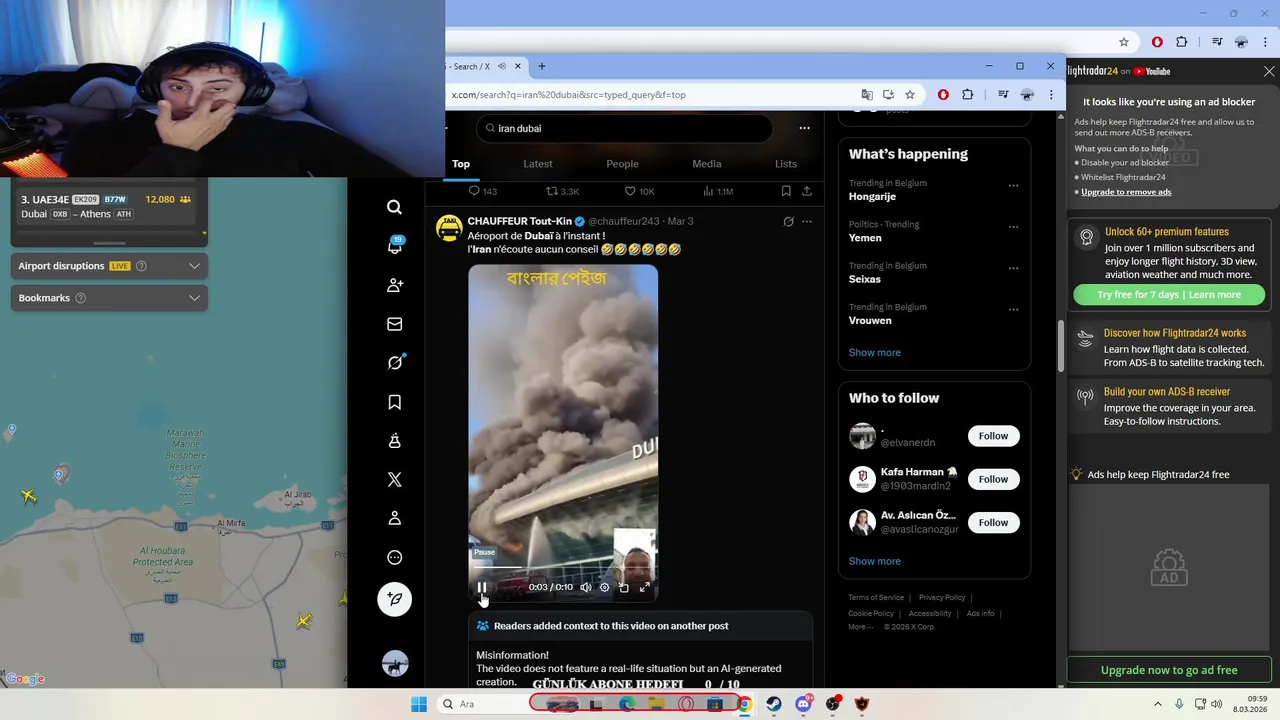The height and width of the screenshot is (720, 1280).
Task: Open account avatar at sidebar bottom
Action: point(394,663)
